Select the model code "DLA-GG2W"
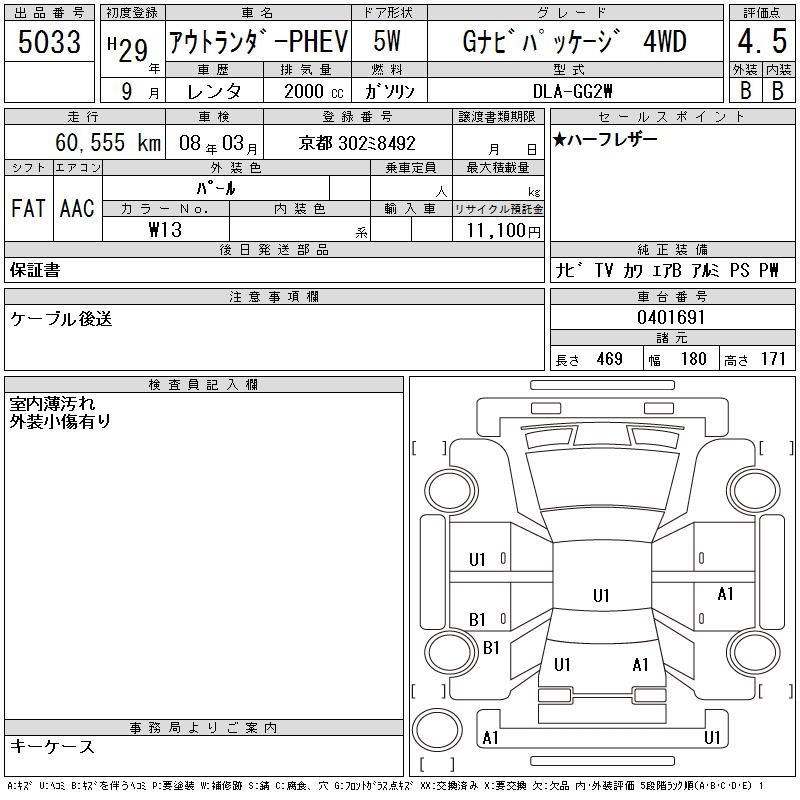Screen dimensions: 800x800 click(x=572, y=91)
